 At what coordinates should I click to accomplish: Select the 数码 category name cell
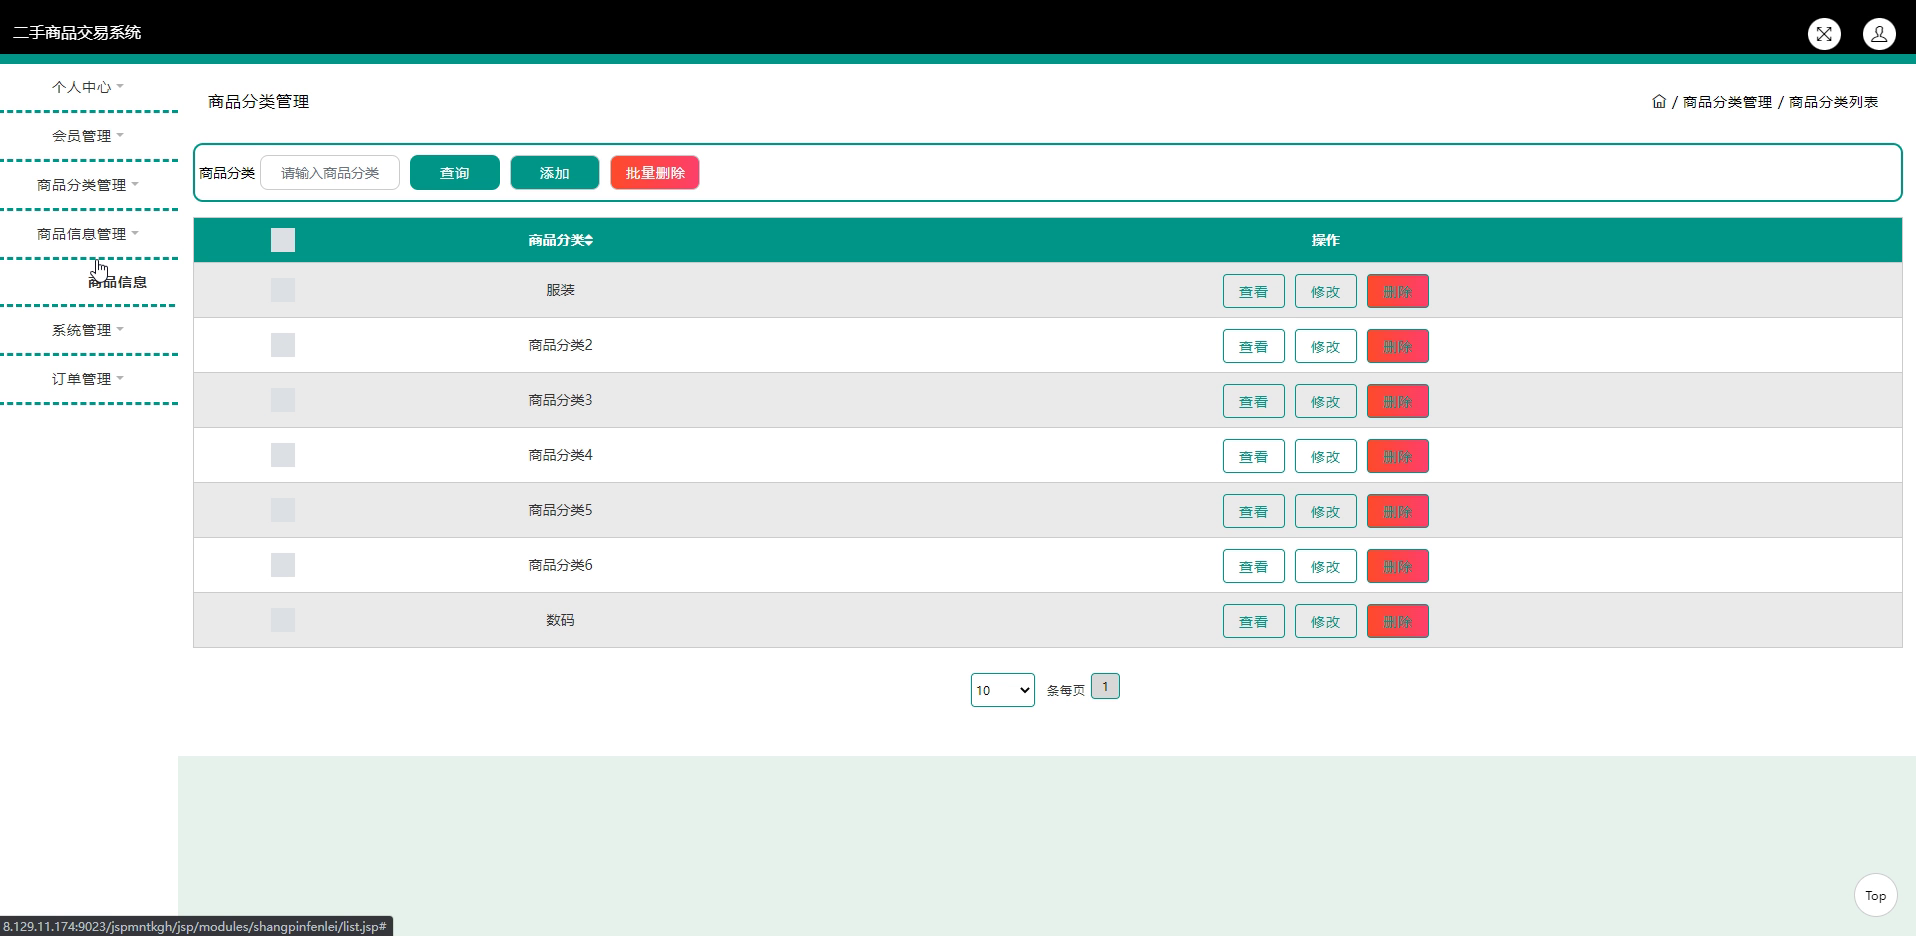[560, 620]
